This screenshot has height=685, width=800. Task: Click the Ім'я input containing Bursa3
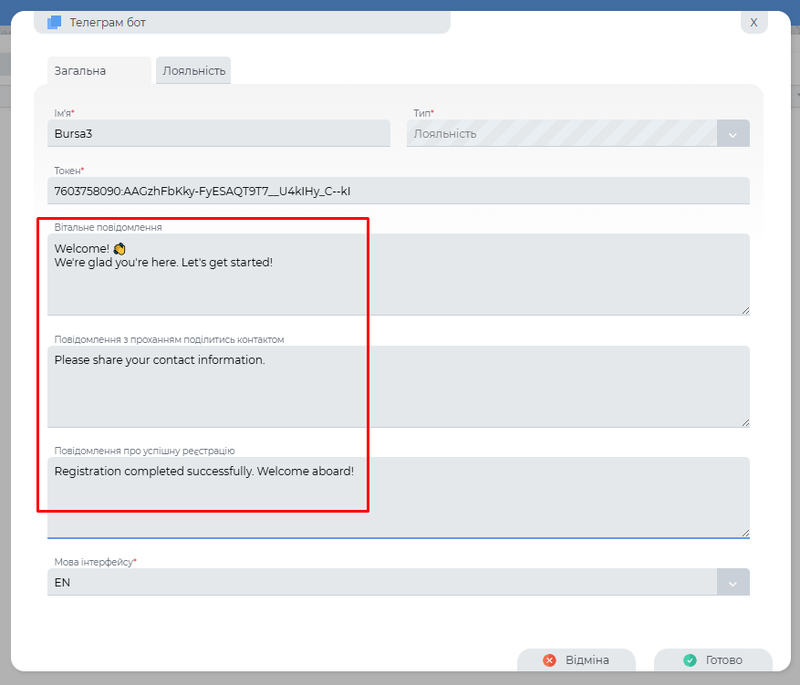200,133
